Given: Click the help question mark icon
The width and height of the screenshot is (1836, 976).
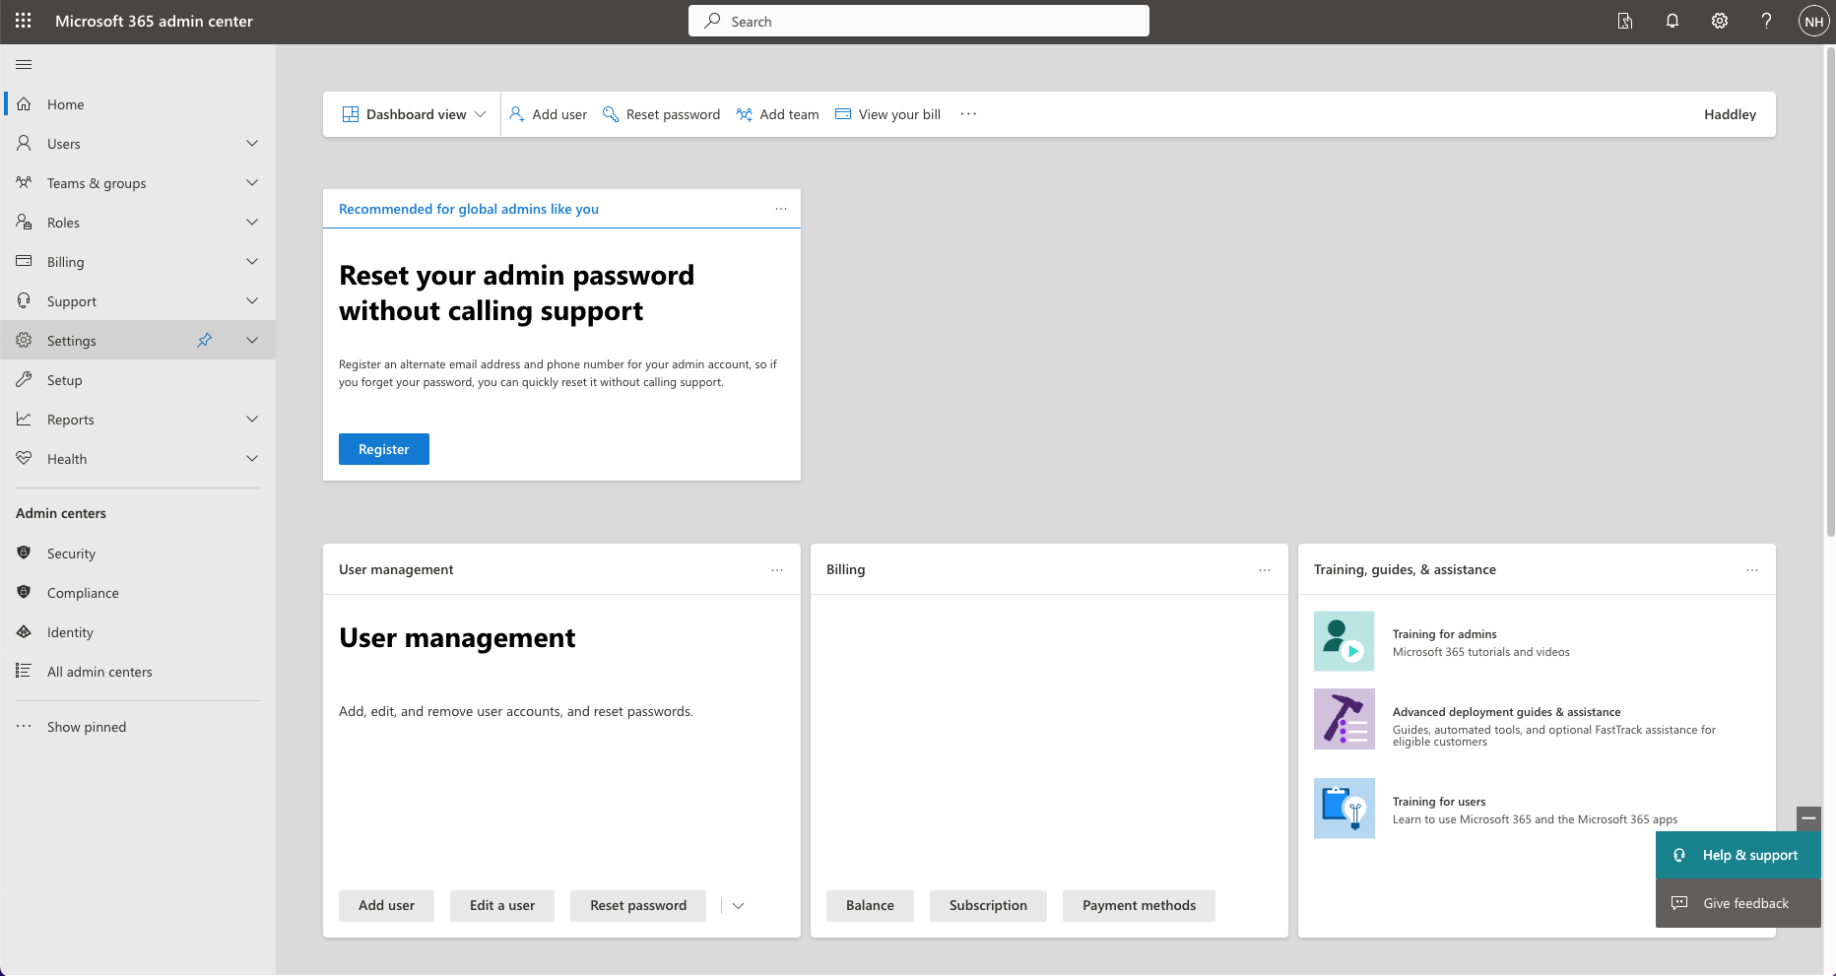Looking at the screenshot, I should (x=1766, y=21).
